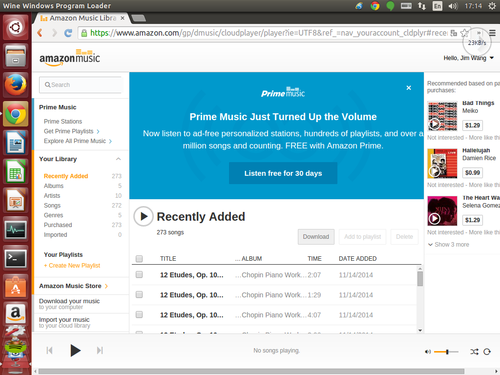The image size is (500, 375).
Task: Select Genres in Your Library
Action: (x=53, y=215)
